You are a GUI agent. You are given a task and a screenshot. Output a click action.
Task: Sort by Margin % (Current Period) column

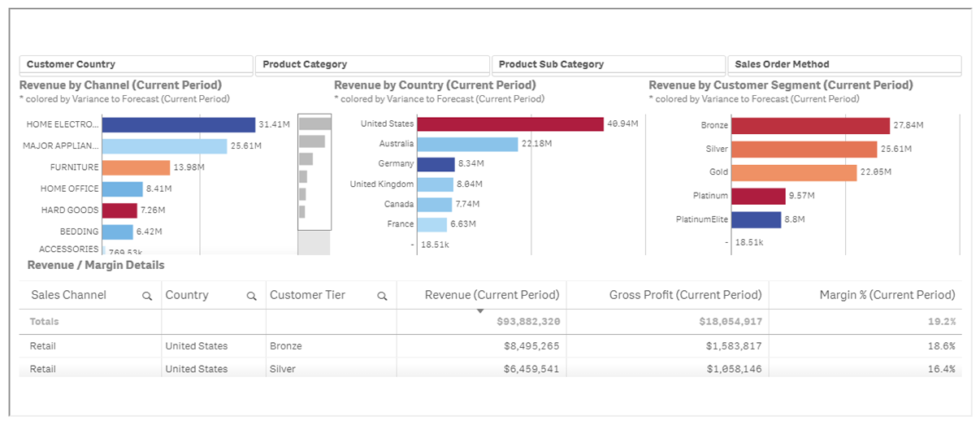point(887,295)
